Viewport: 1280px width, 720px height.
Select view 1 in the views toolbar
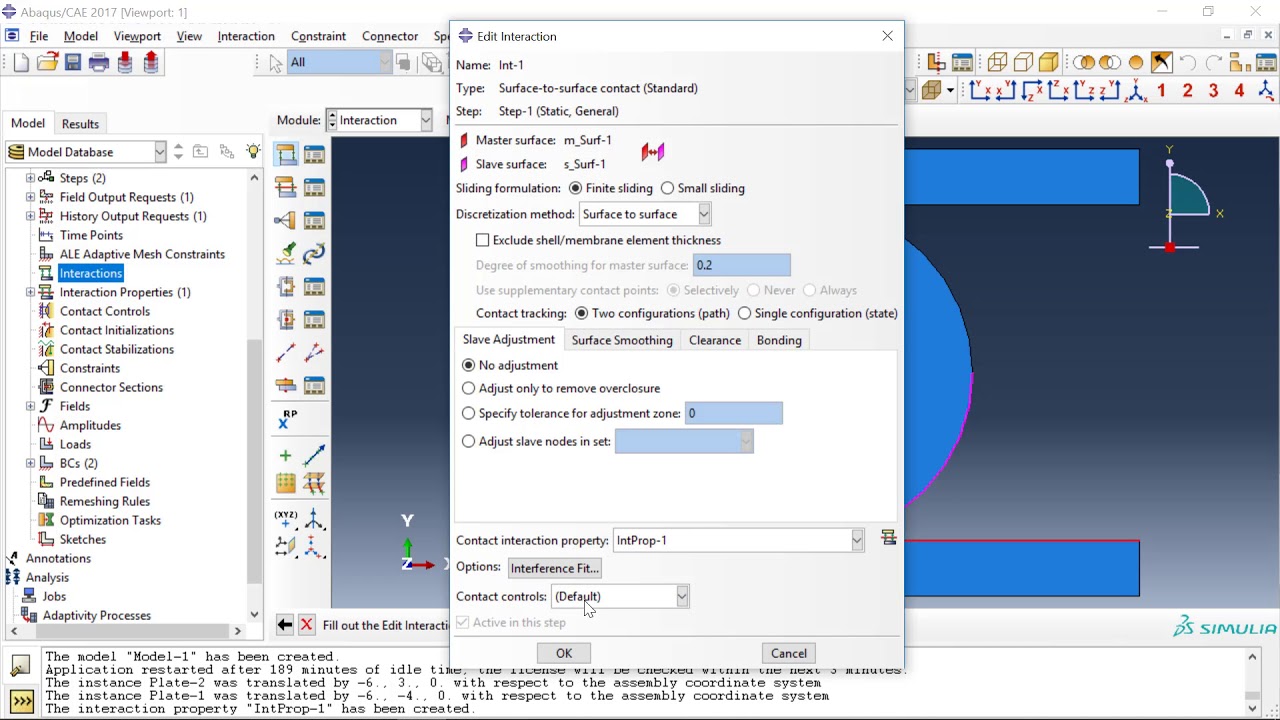[x=1161, y=91]
